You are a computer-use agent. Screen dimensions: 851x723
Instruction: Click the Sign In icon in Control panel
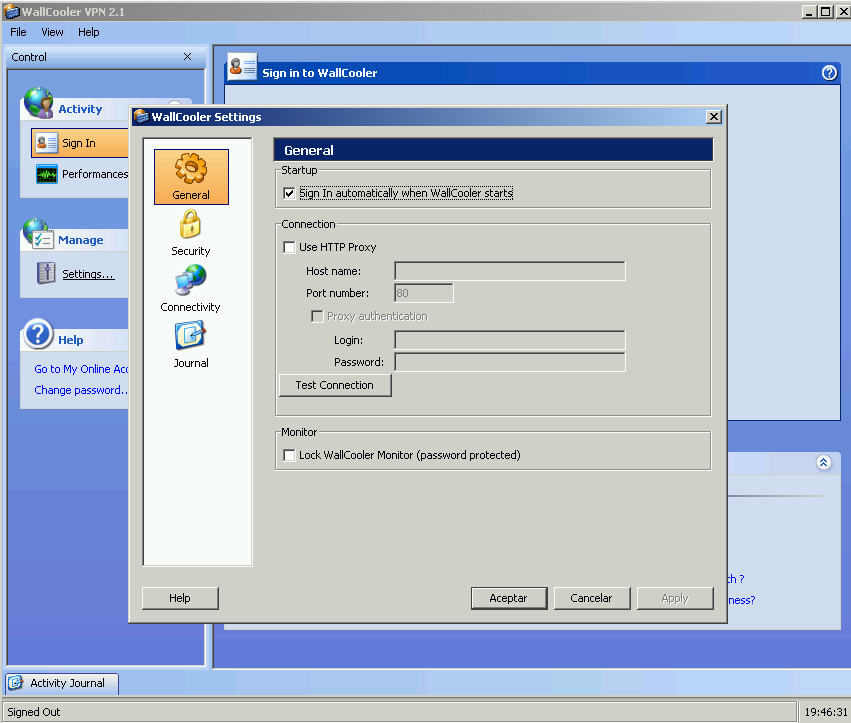(47, 143)
